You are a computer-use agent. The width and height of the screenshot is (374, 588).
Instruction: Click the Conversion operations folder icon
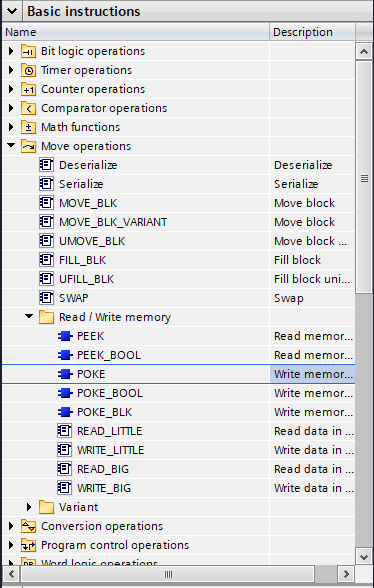pyautogui.click(x=29, y=526)
